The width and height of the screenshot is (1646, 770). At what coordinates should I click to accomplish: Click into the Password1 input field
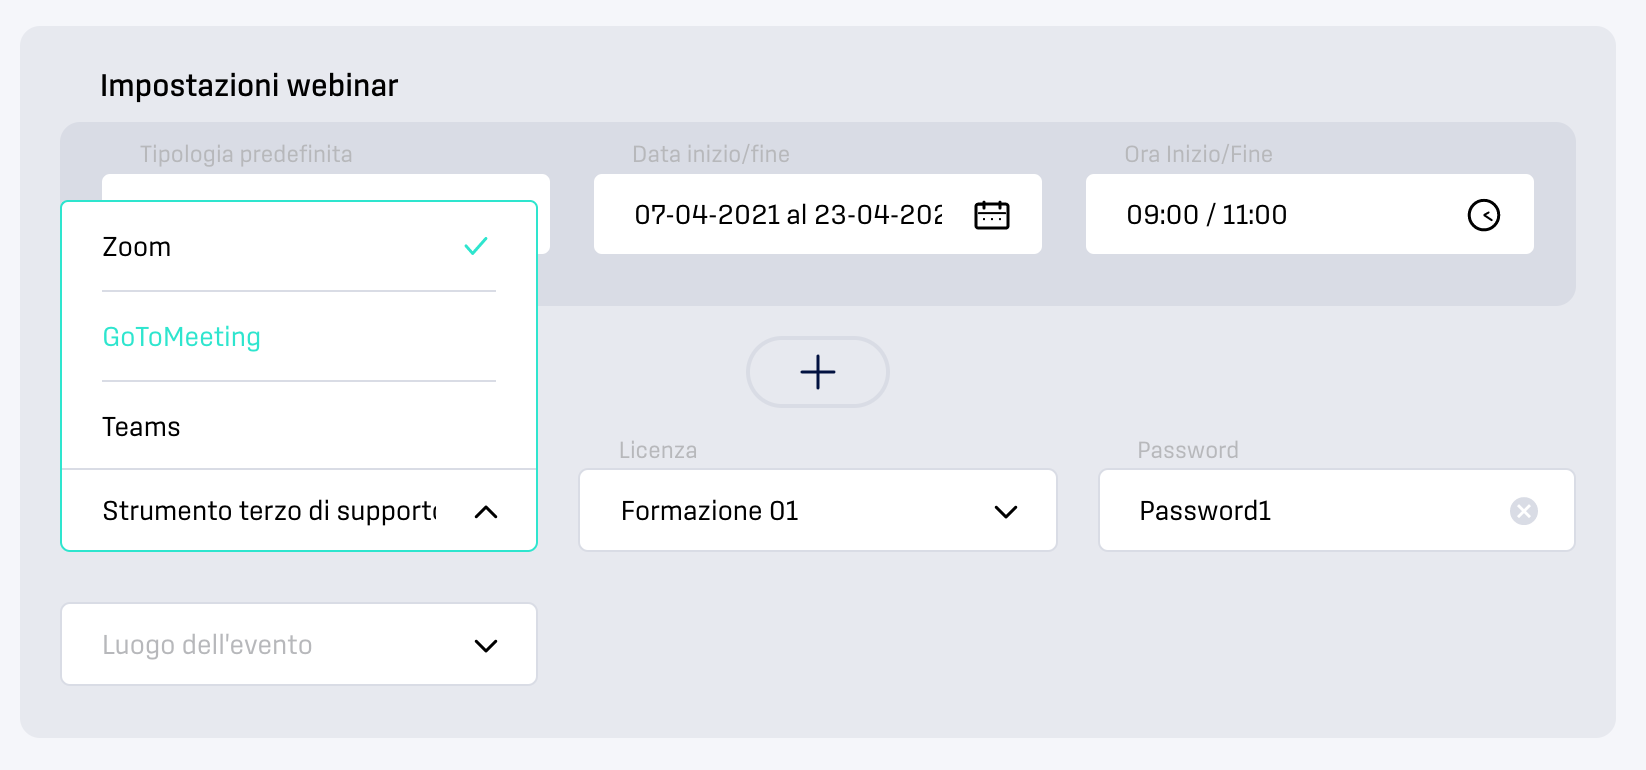1337,510
